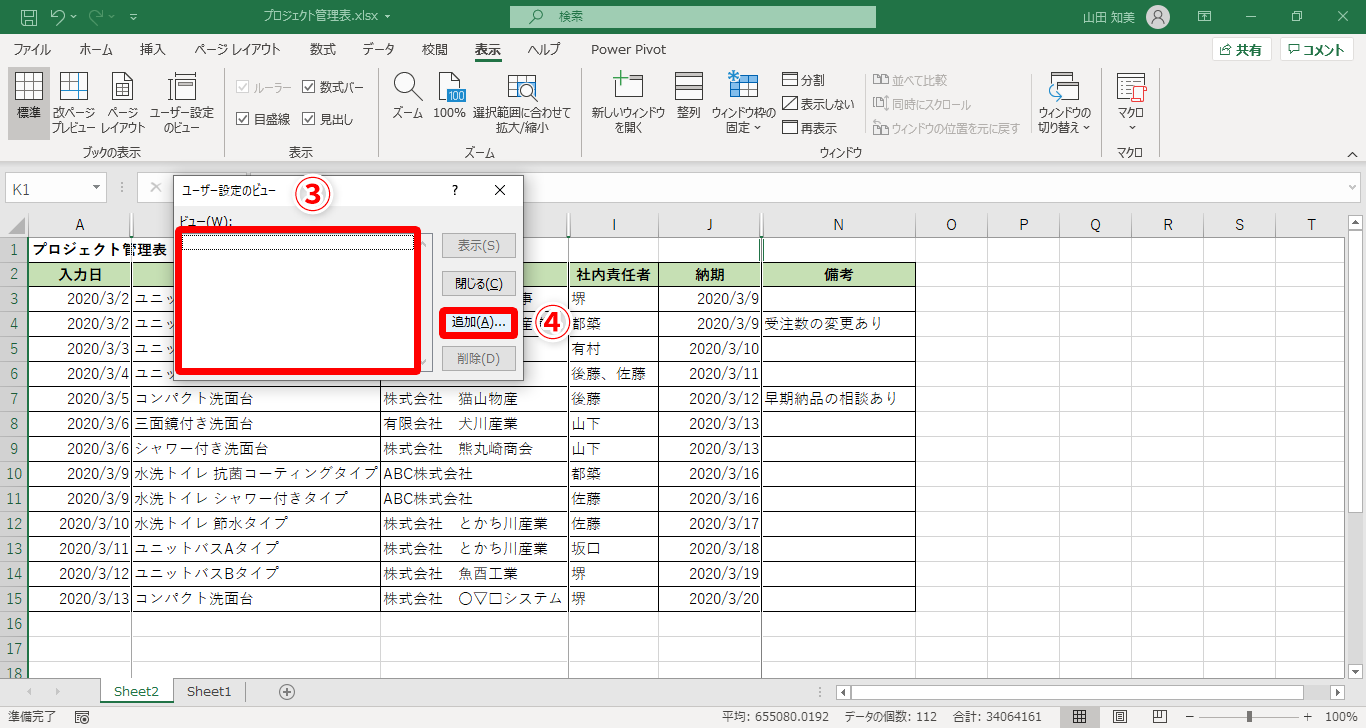
Task: Open the Ribbon Display Options icon
Action: point(1204,17)
